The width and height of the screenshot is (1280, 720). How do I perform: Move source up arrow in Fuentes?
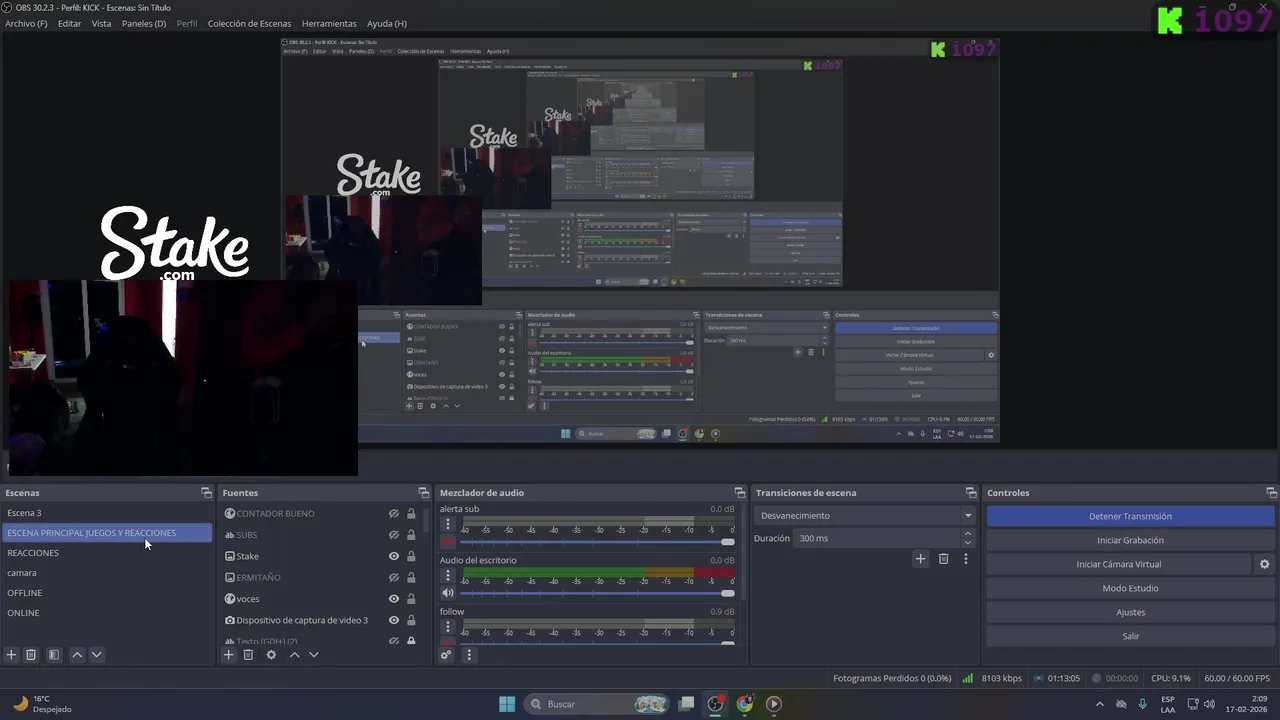[x=294, y=655]
